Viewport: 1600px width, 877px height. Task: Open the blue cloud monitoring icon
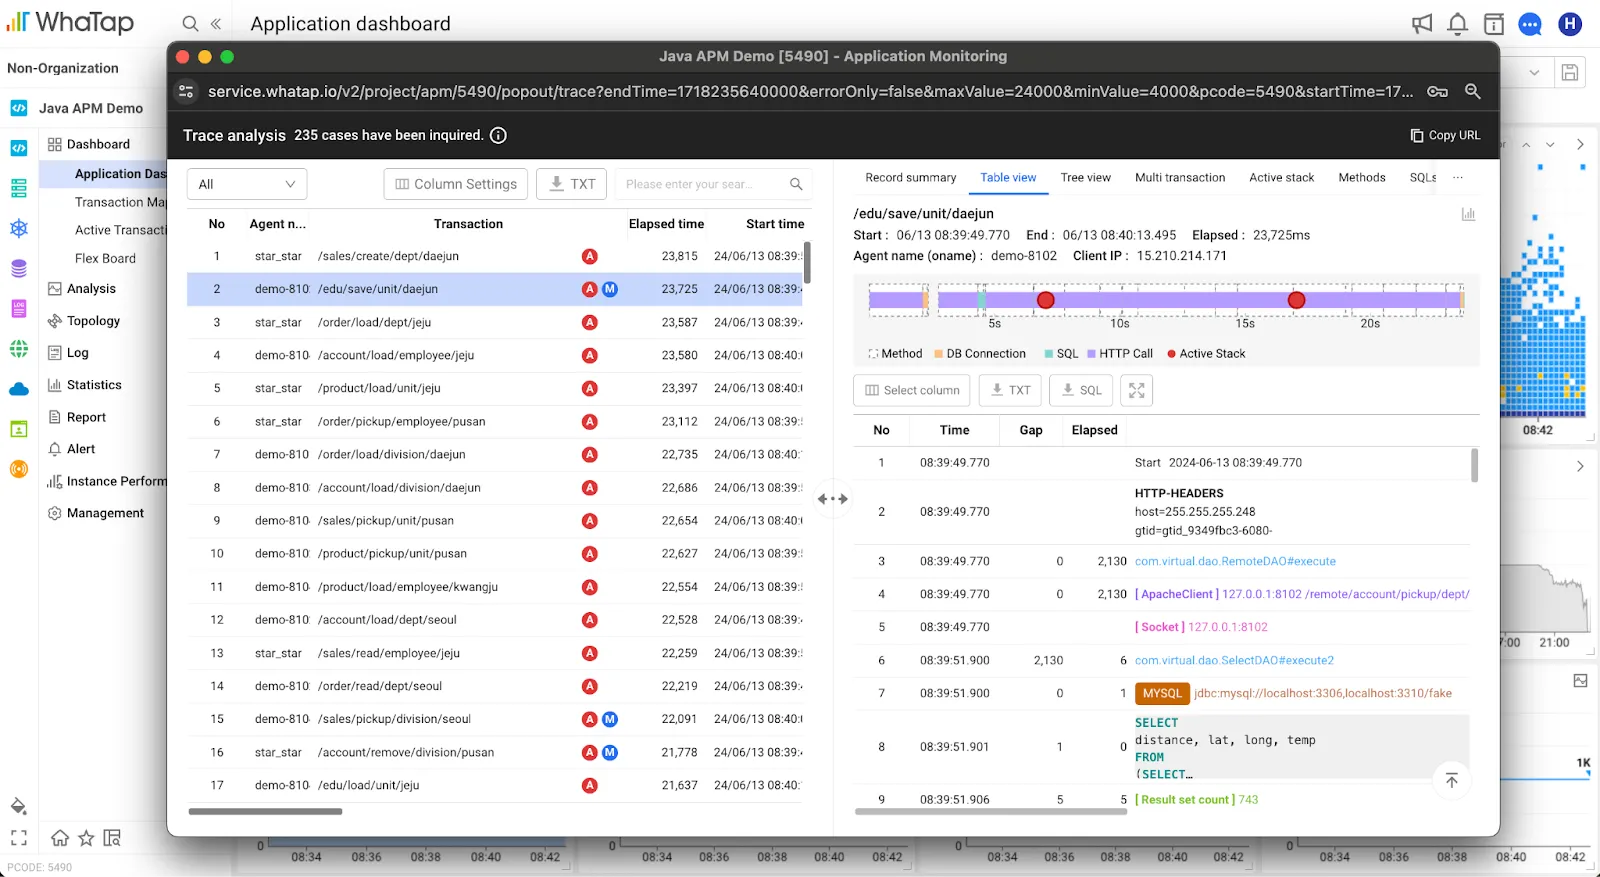point(18,389)
